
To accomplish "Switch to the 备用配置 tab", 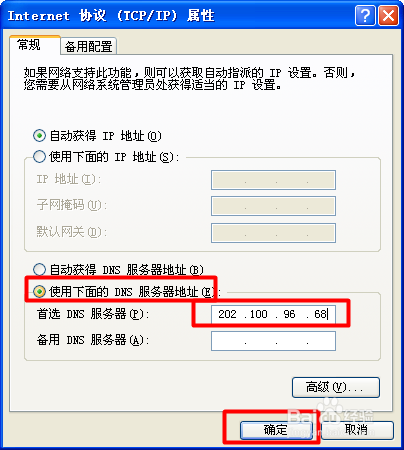I will click(x=88, y=46).
